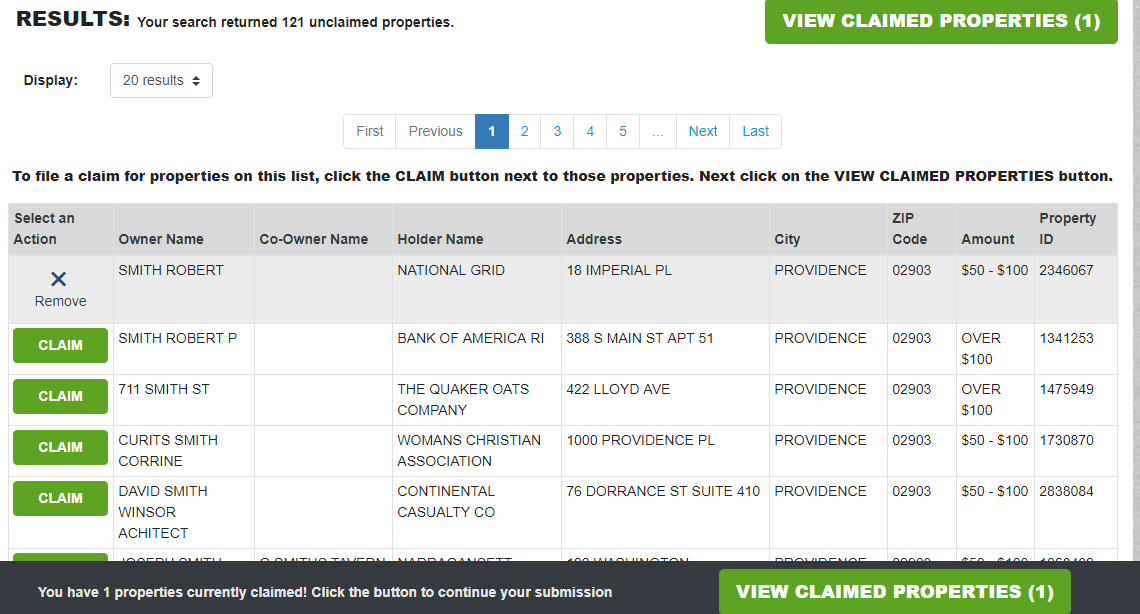
Task: Jump to results page 5
Action: click(622, 131)
